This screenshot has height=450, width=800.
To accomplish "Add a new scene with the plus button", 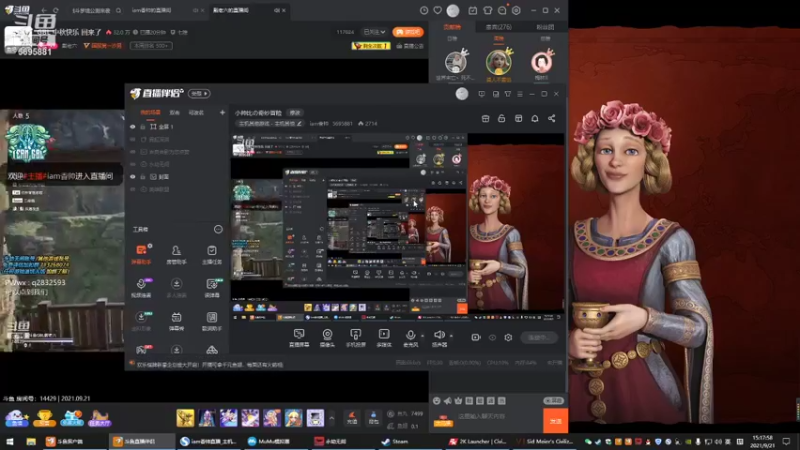I will coord(222,112).
